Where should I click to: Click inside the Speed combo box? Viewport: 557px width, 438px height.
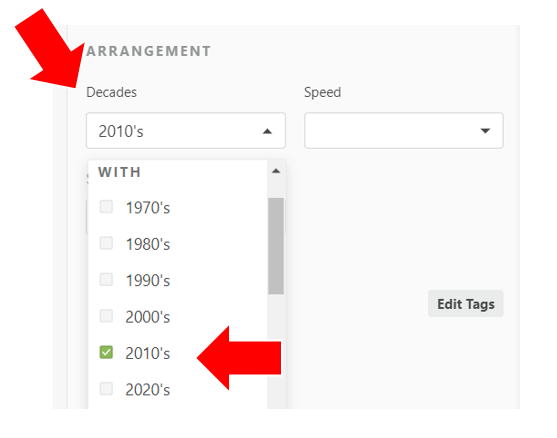404,131
